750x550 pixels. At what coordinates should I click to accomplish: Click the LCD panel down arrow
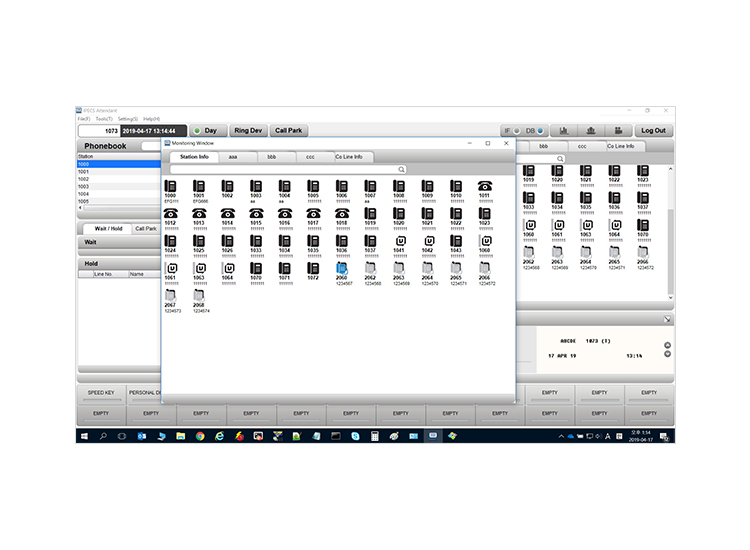click(x=667, y=354)
